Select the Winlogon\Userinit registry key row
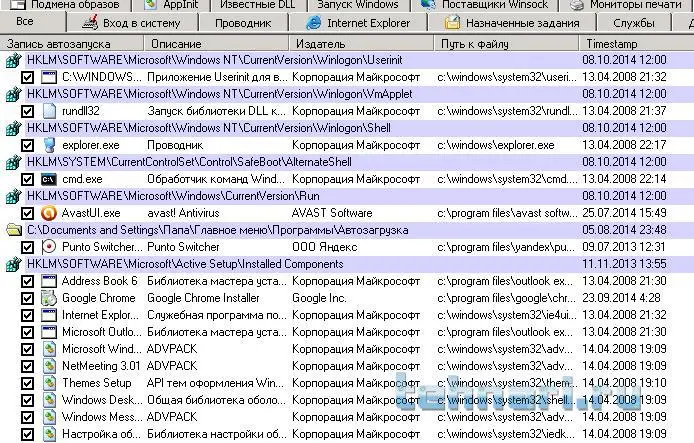Image resolution: width=694 pixels, height=443 pixels. [x=347, y=60]
